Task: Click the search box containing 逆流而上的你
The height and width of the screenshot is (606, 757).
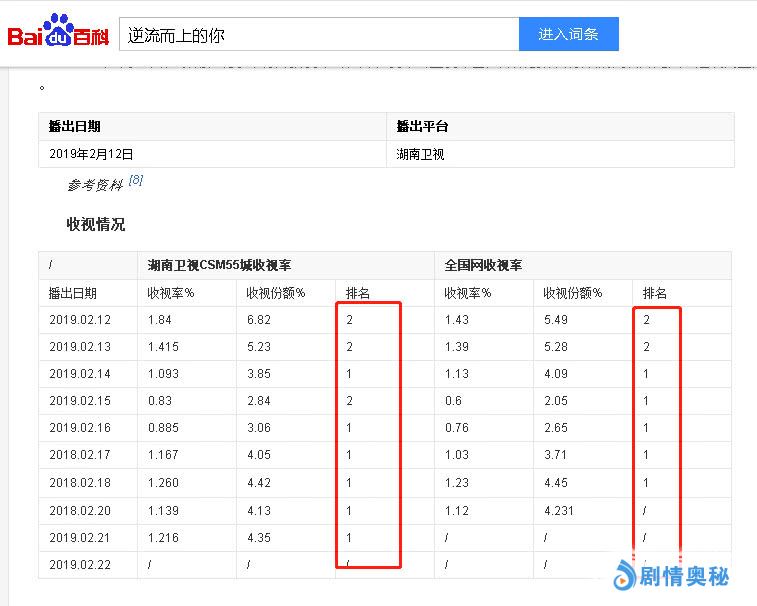Action: (x=318, y=34)
